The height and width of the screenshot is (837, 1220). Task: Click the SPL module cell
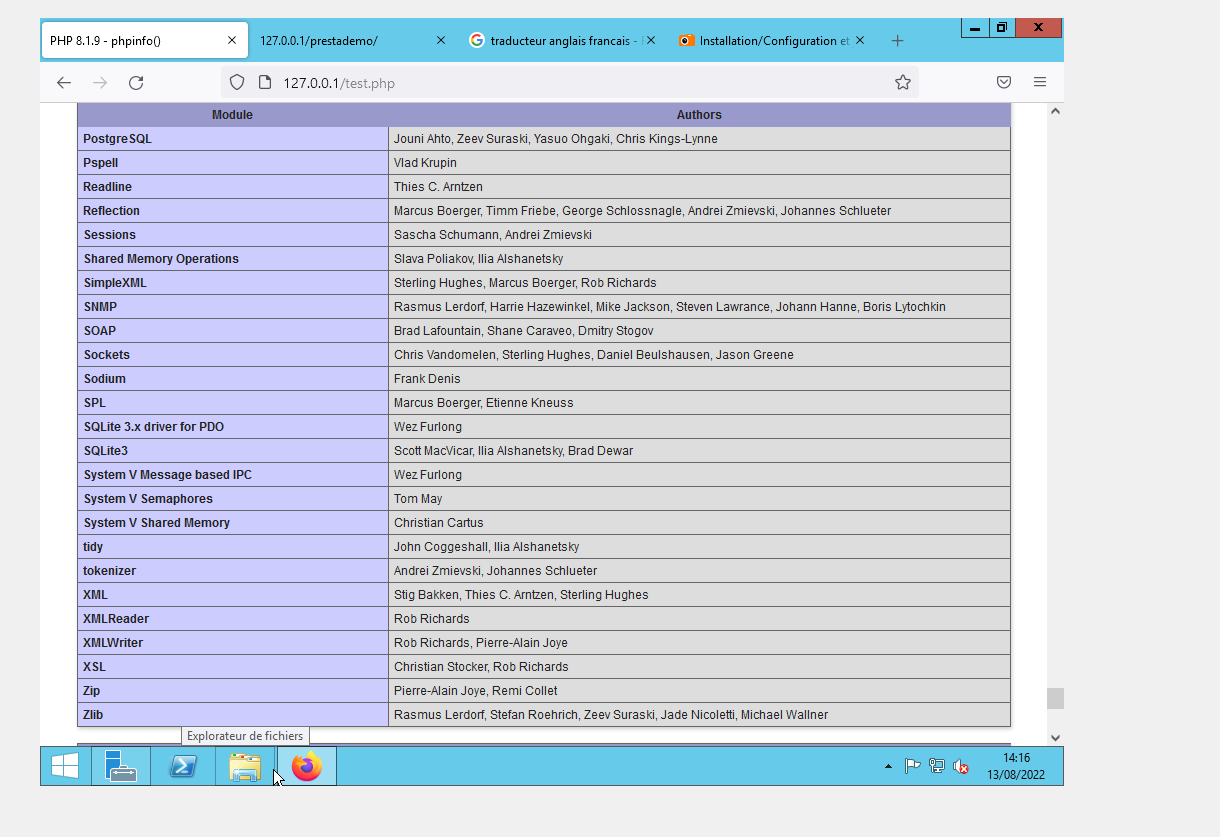click(233, 403)
